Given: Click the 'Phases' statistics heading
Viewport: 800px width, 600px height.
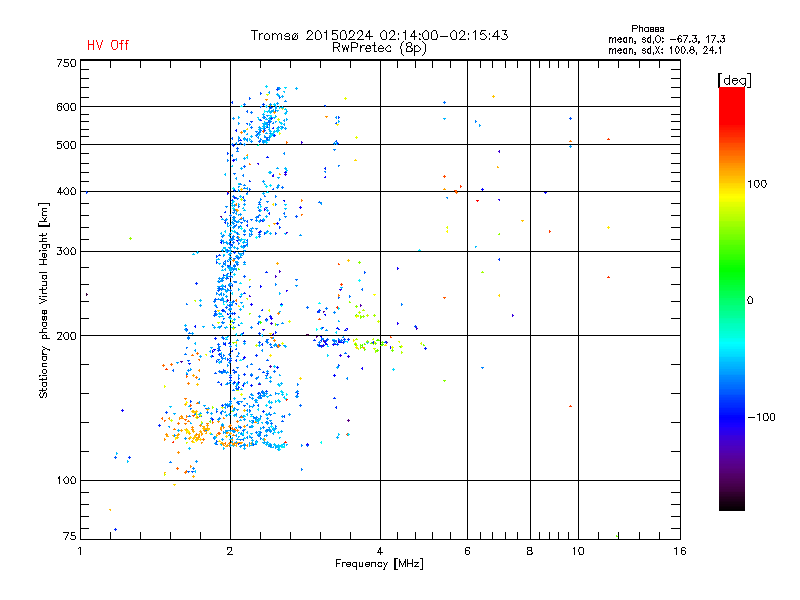Looking at the screenshot, I should coord(647,29).
